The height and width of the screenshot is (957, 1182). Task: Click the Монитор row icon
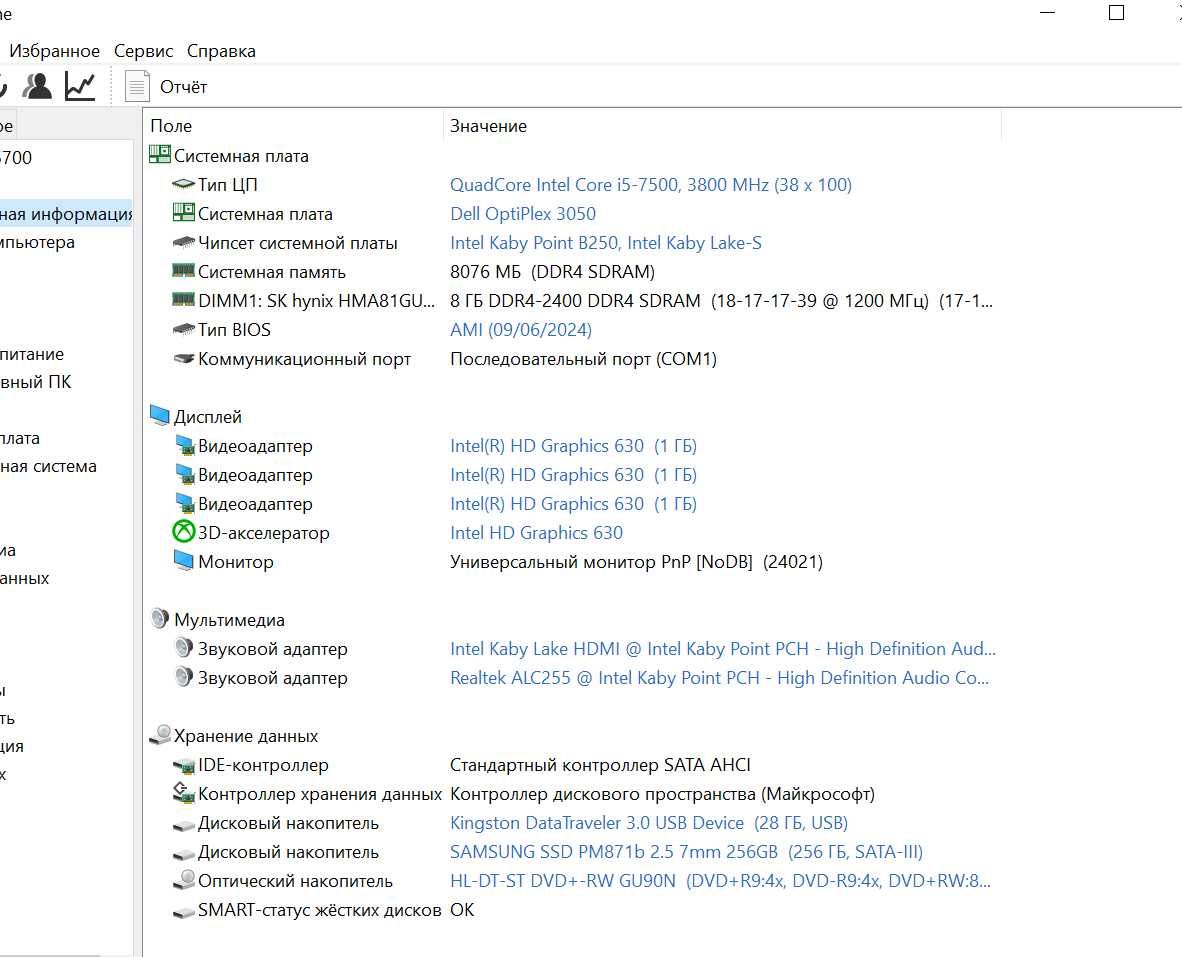click(183, 561)
